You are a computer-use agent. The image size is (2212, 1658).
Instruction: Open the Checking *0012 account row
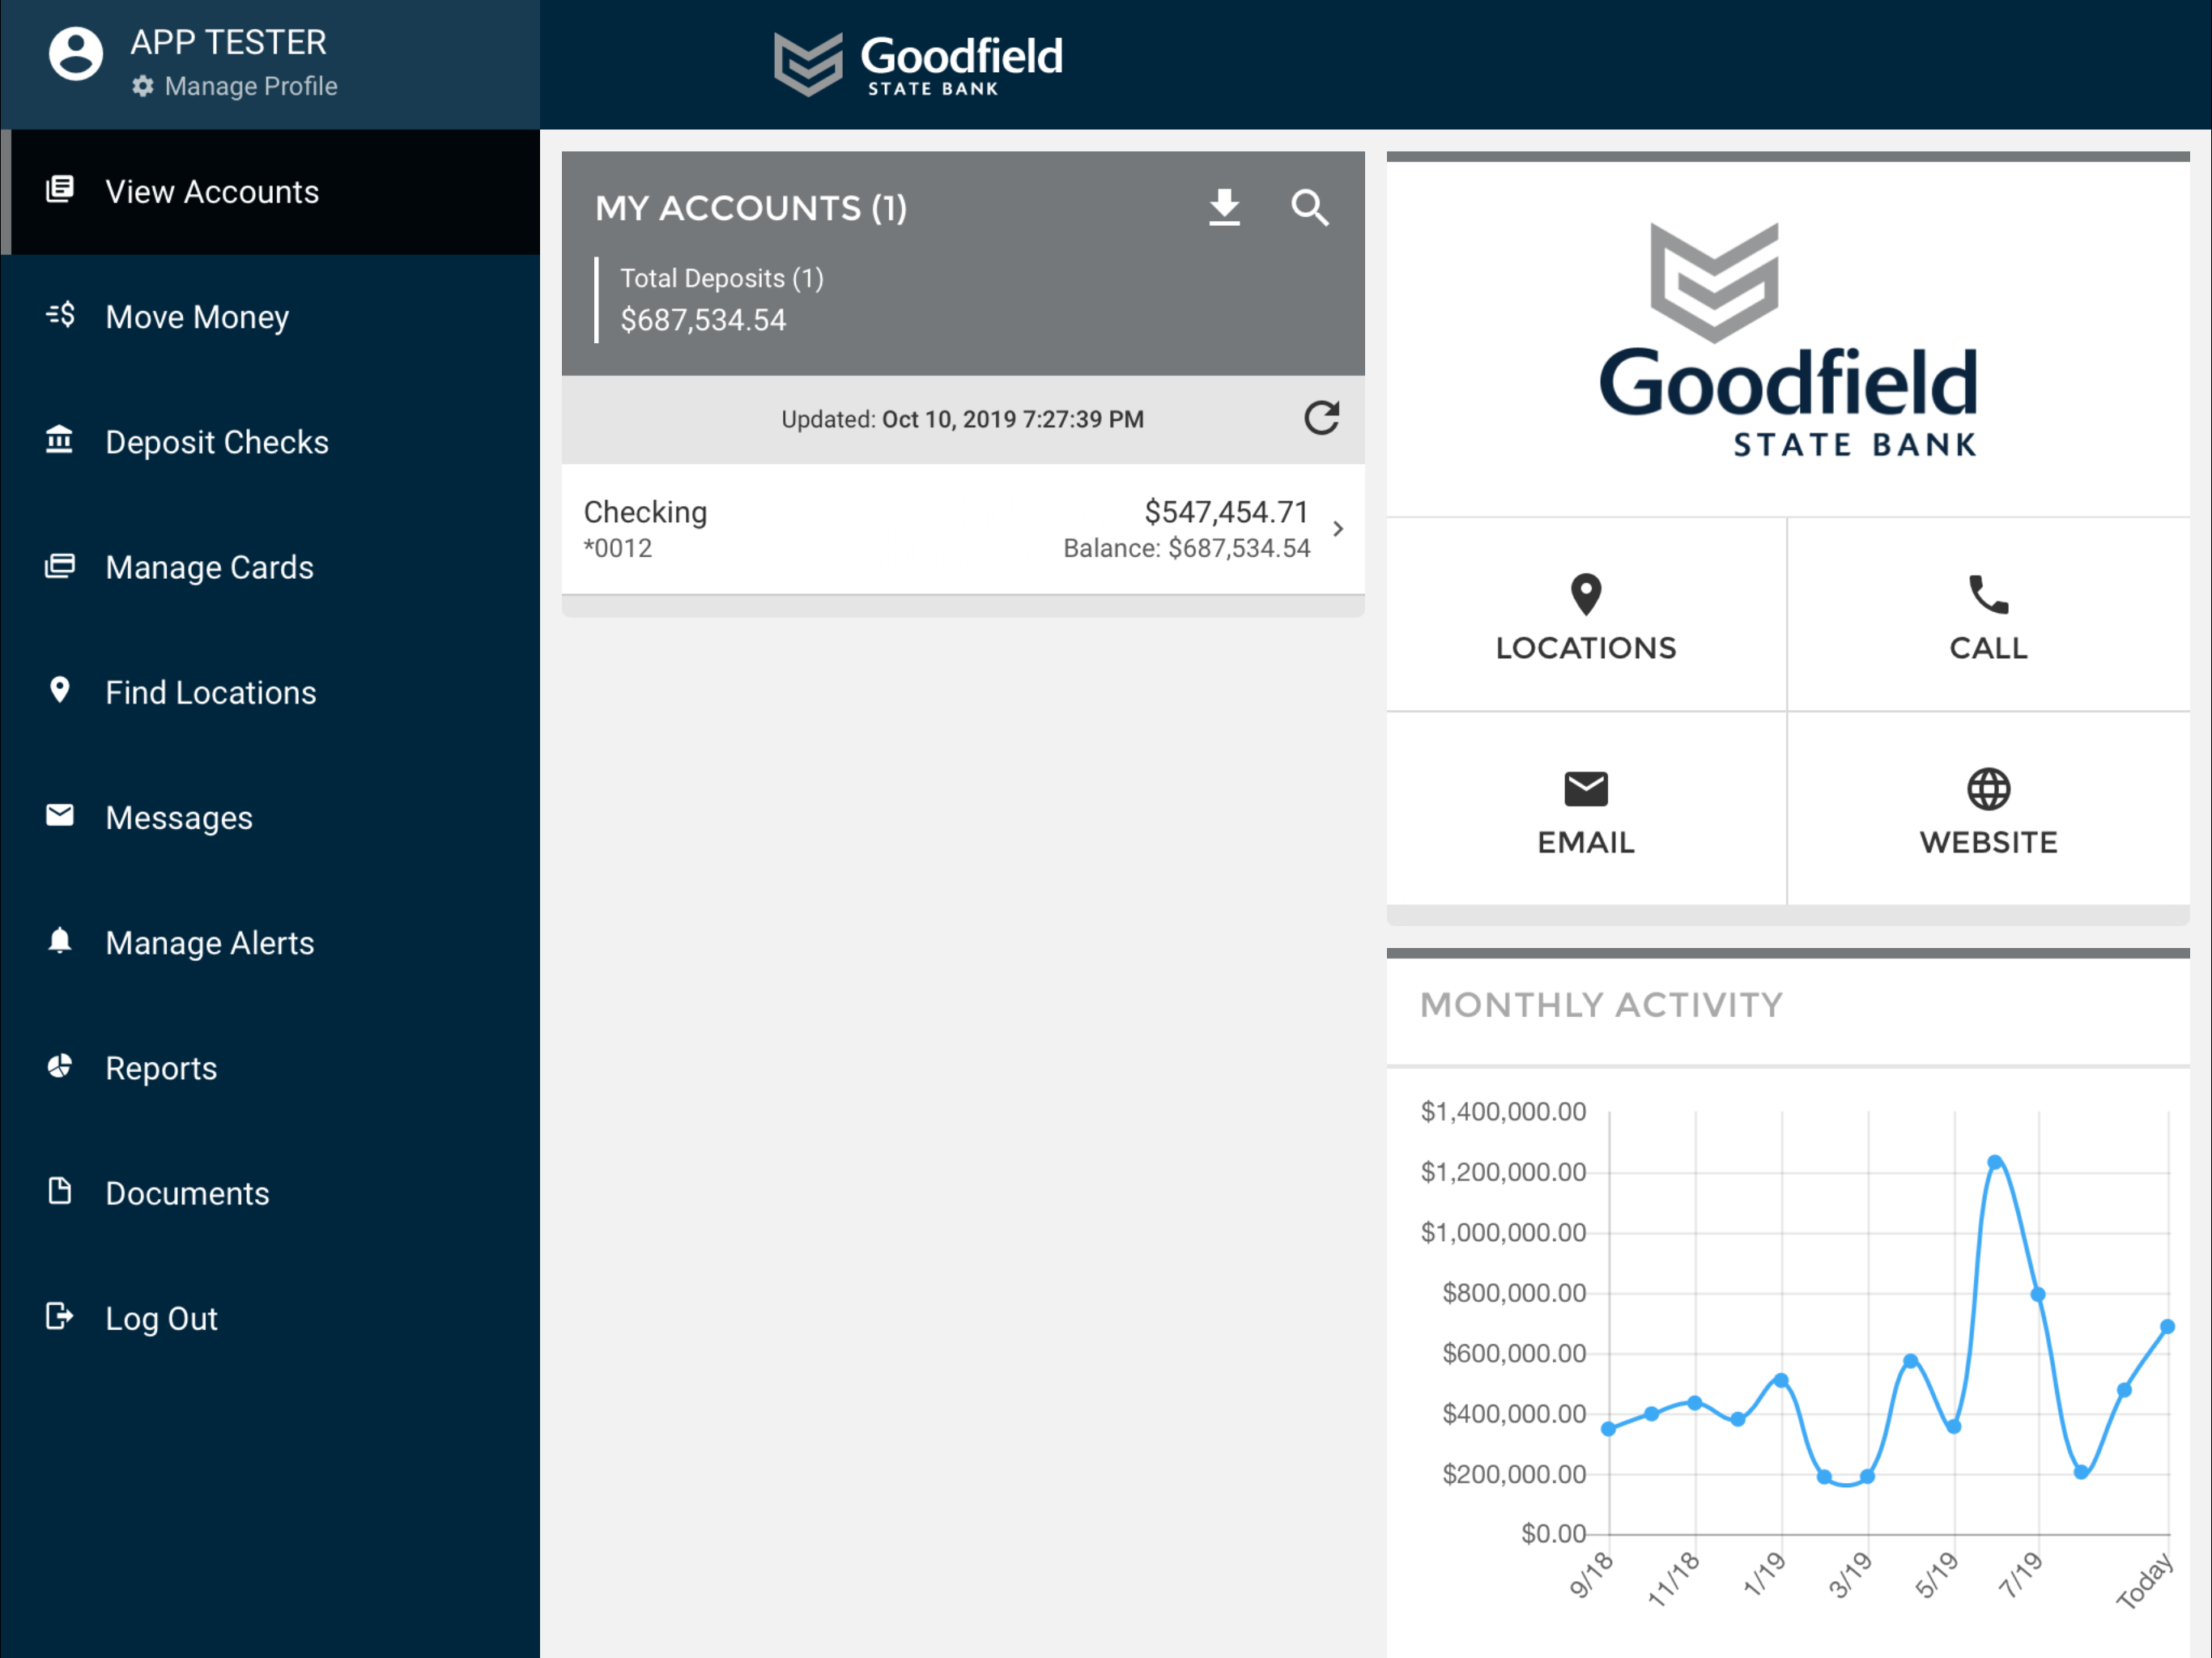(x=963, y=529)
